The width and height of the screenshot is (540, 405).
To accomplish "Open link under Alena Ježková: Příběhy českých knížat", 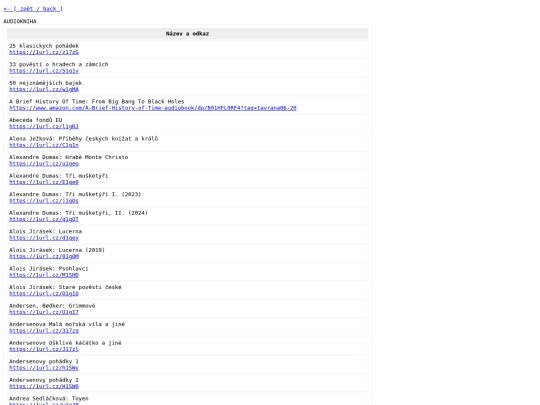I will pos(44,145).
